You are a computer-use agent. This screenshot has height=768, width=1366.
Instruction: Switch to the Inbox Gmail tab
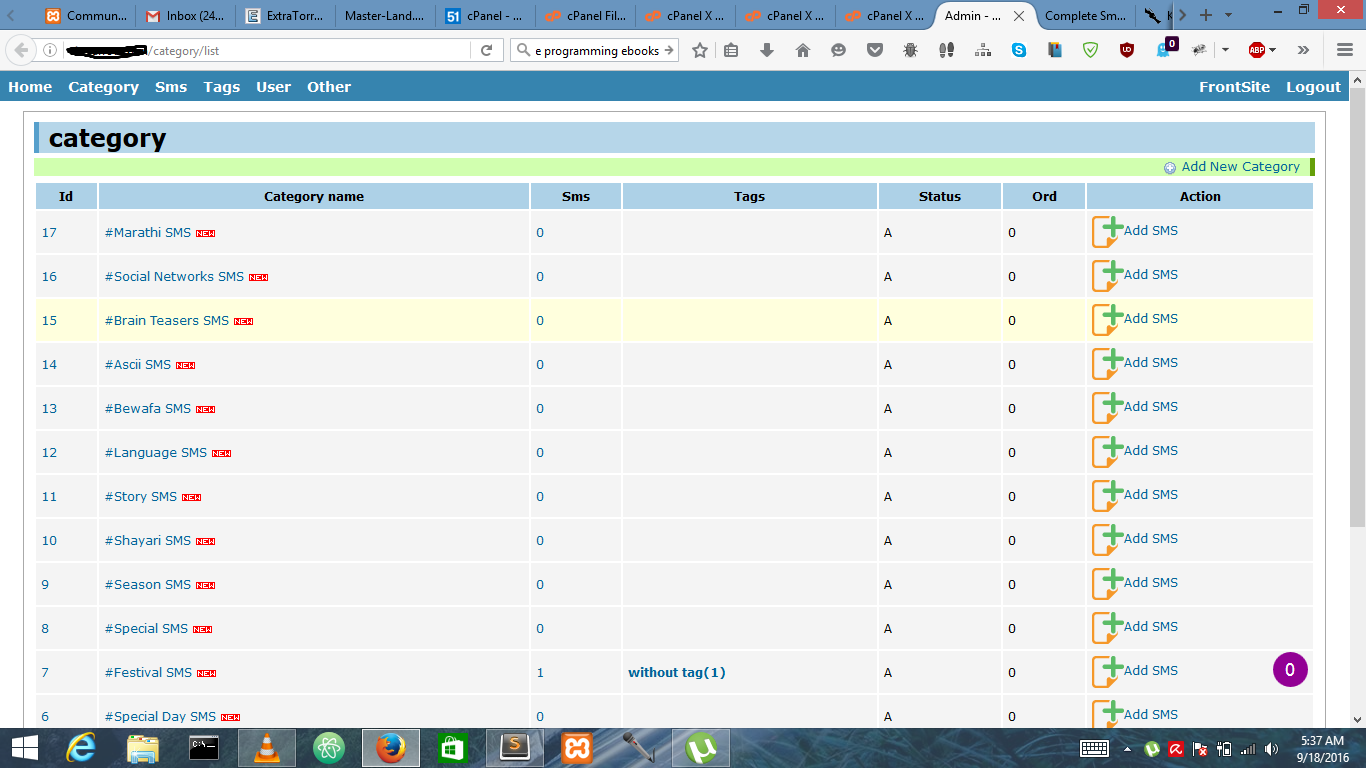click(186, 16)
